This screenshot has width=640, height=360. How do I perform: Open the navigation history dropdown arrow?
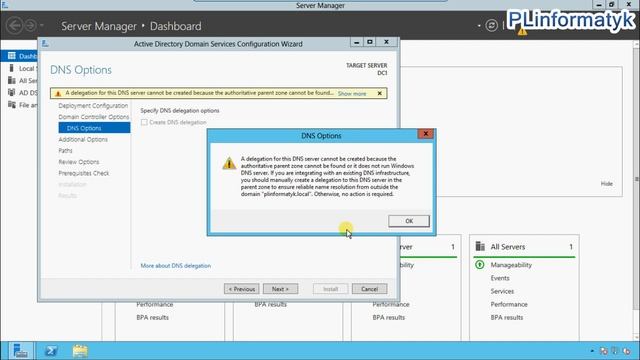[42, 26]
